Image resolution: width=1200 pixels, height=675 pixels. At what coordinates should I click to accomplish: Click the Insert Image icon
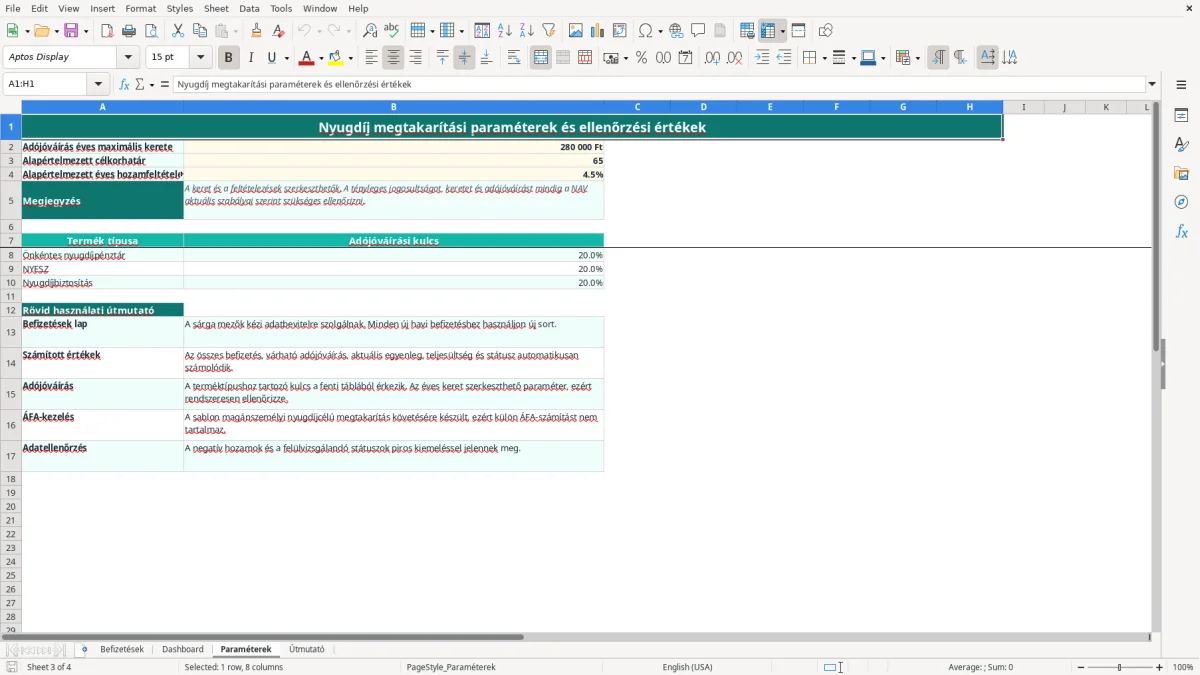pyautogui.click(x=576, y=31)
